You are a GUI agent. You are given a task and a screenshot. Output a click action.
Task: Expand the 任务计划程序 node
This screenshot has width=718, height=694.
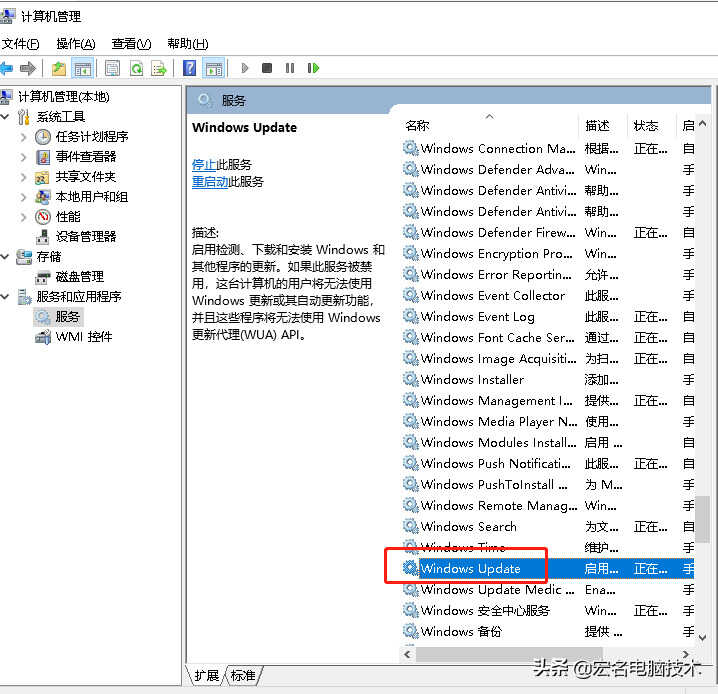pyautogui.click(x=23, y=137)
